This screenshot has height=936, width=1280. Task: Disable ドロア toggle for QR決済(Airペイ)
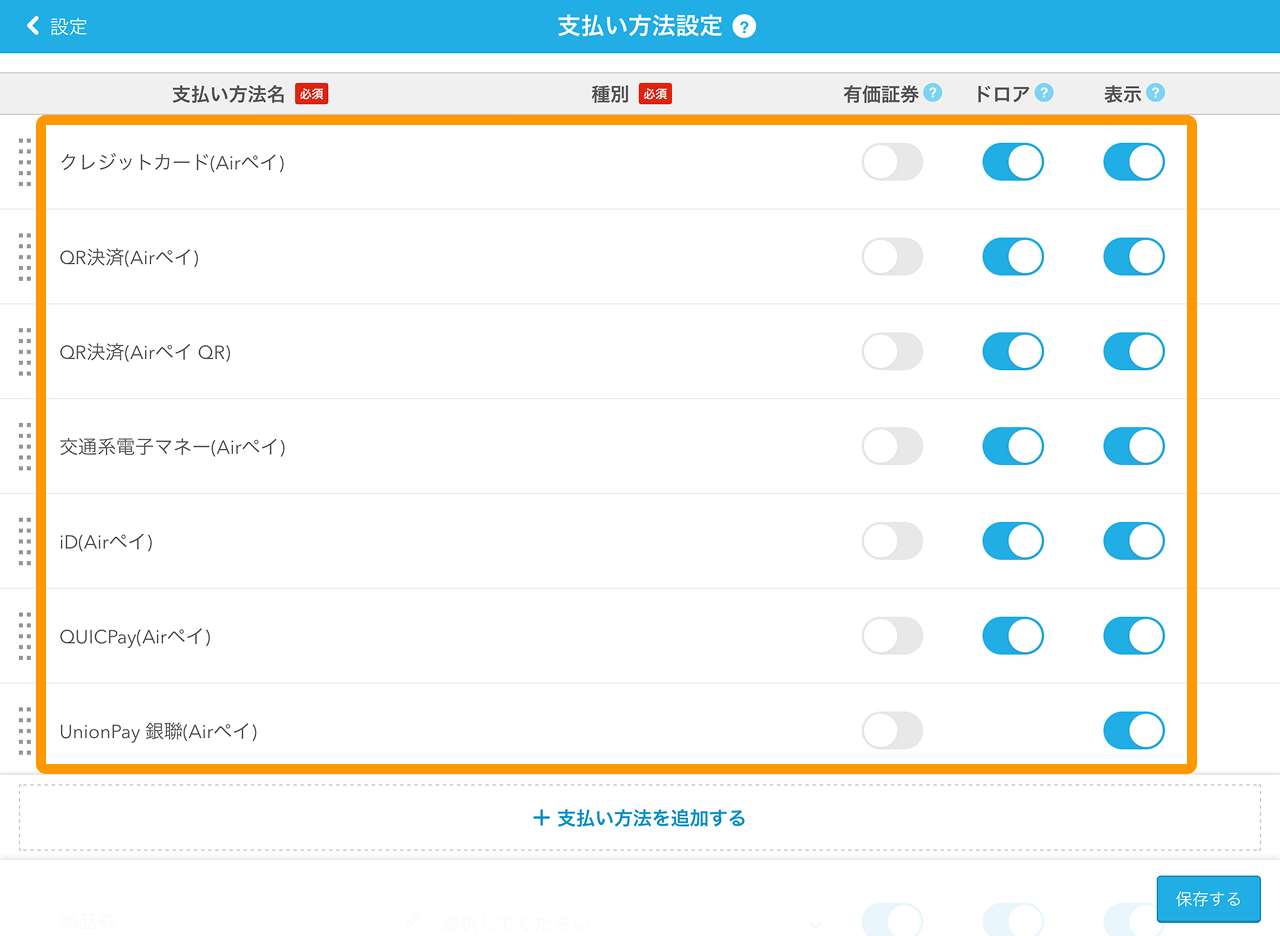click(x=1012, y=257)
